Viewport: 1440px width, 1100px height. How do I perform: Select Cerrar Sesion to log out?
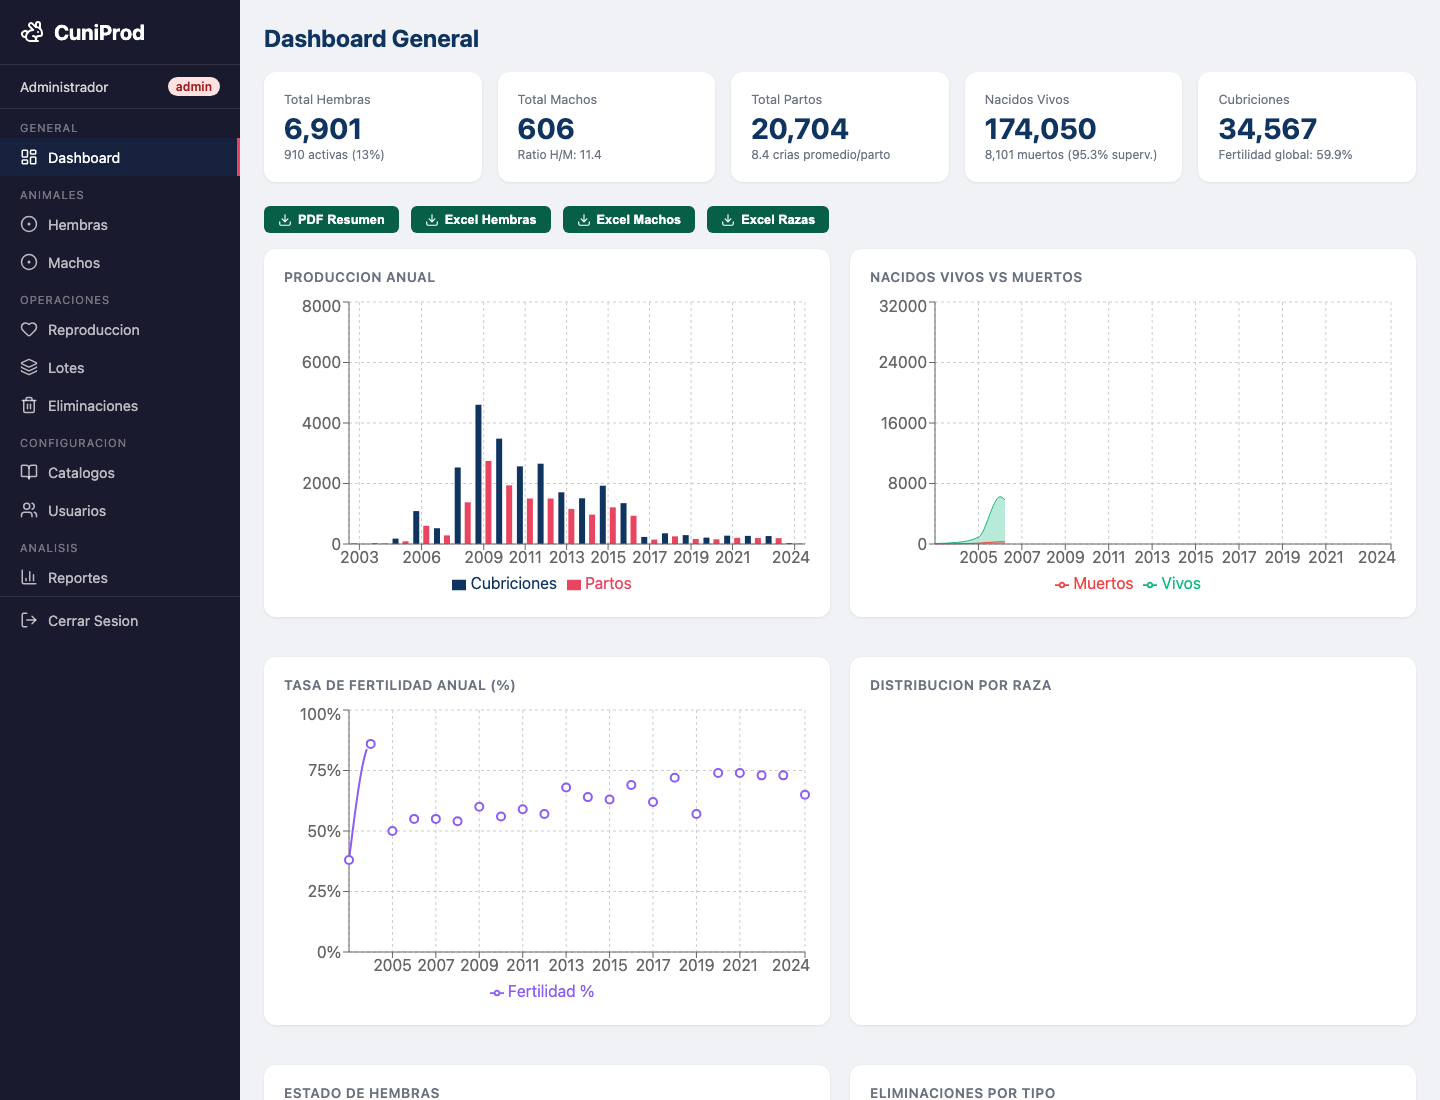(x=120, y=620)
